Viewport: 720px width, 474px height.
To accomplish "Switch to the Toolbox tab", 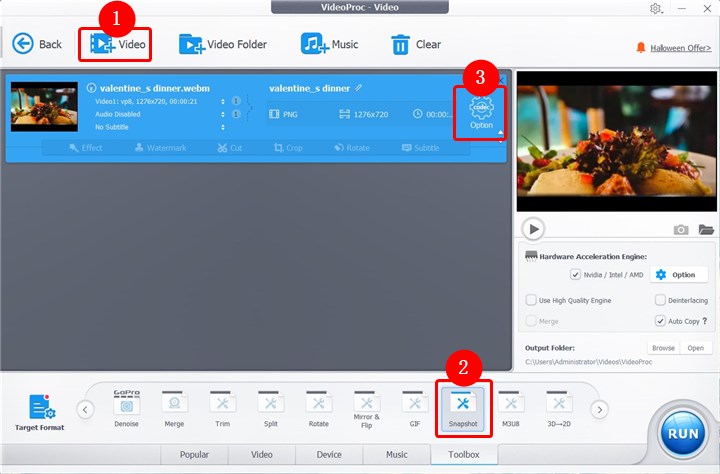I will (464, 454).
